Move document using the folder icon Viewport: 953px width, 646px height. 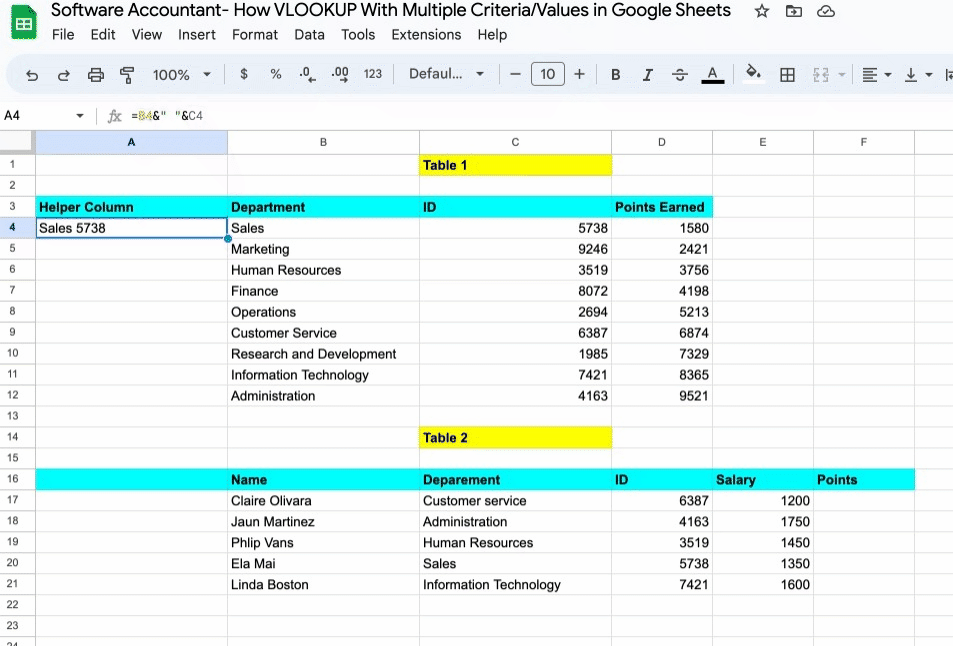[x=794, y=11]
